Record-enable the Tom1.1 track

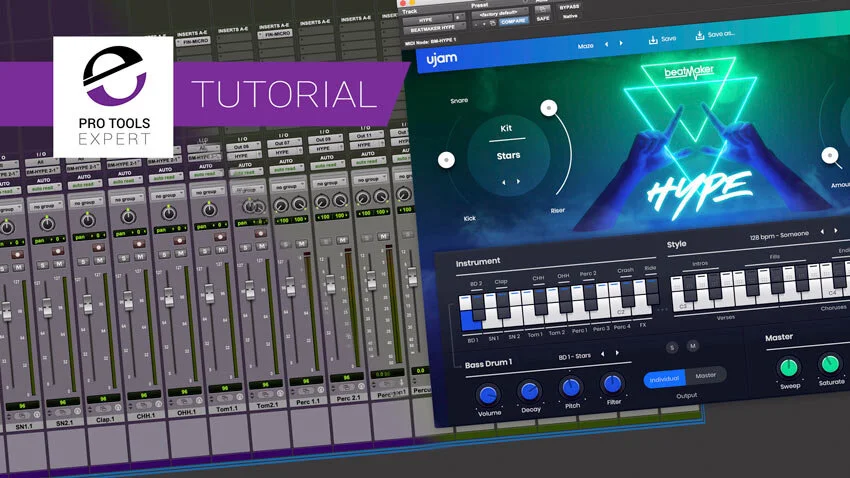[x=220, y=237]
